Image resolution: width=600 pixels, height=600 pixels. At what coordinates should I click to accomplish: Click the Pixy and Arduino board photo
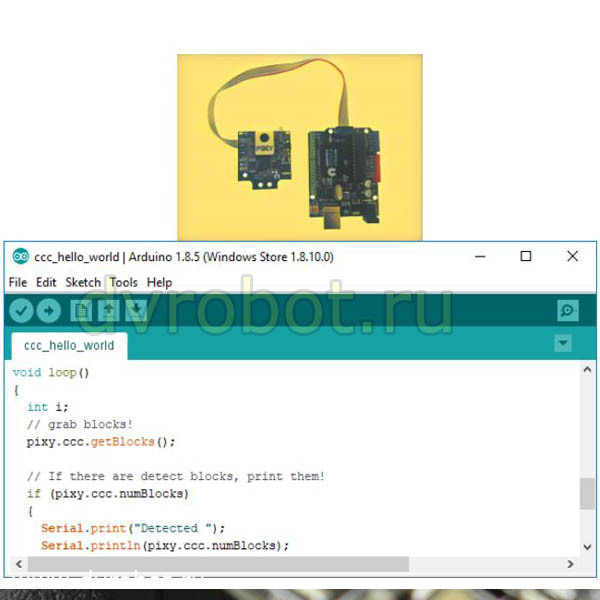pos(300,147)
